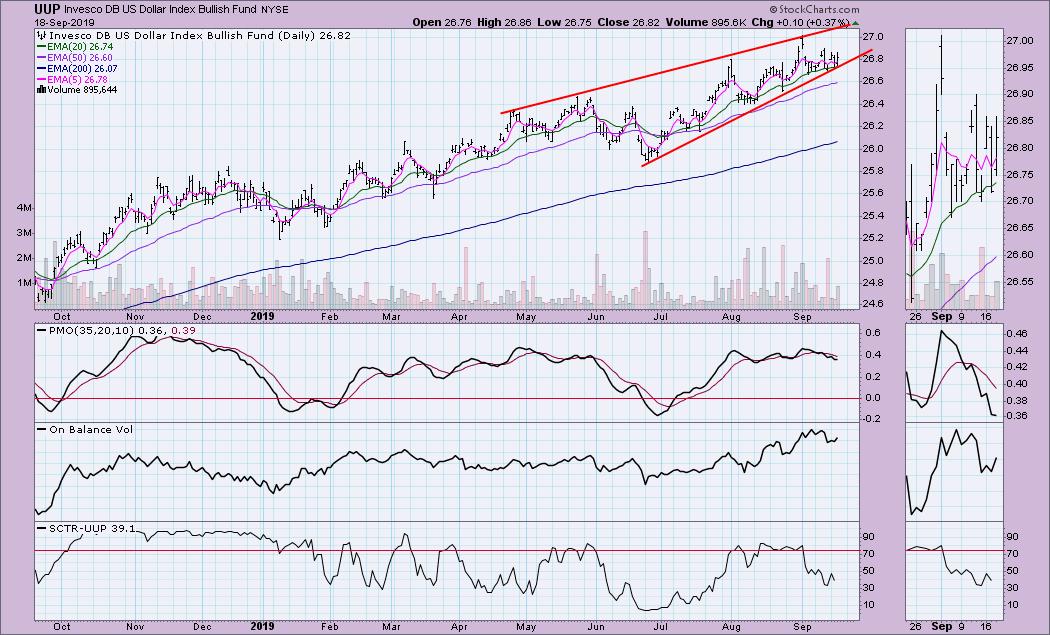Screen dimensions: 1050x635
Task: Select the magenta EMA(5) legend line swatch
Action: (42, 79)
